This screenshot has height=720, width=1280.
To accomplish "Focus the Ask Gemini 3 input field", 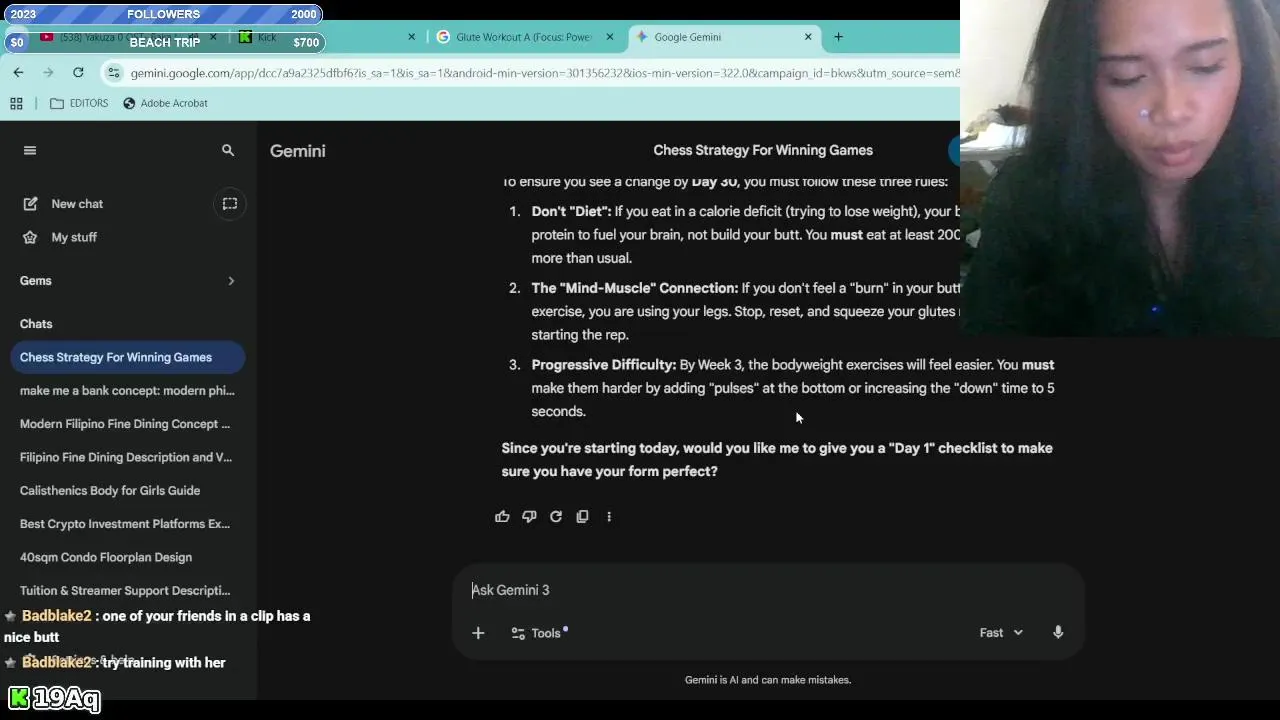I will [x=768, y=590].
